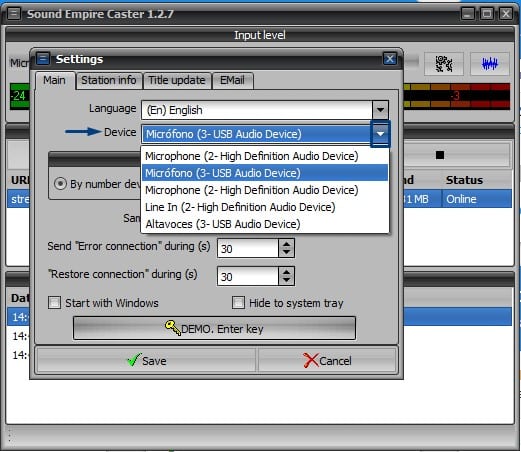521x452 pixels.
Task: Click the blue waveform icon in main window
Action: [490, 63]
